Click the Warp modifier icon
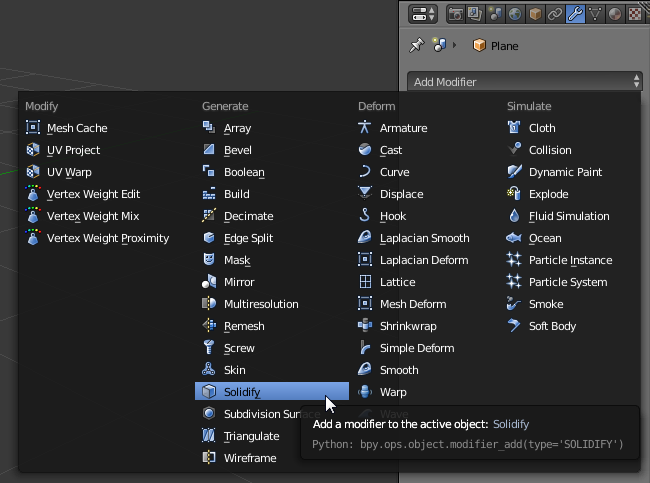 point(365,391)
